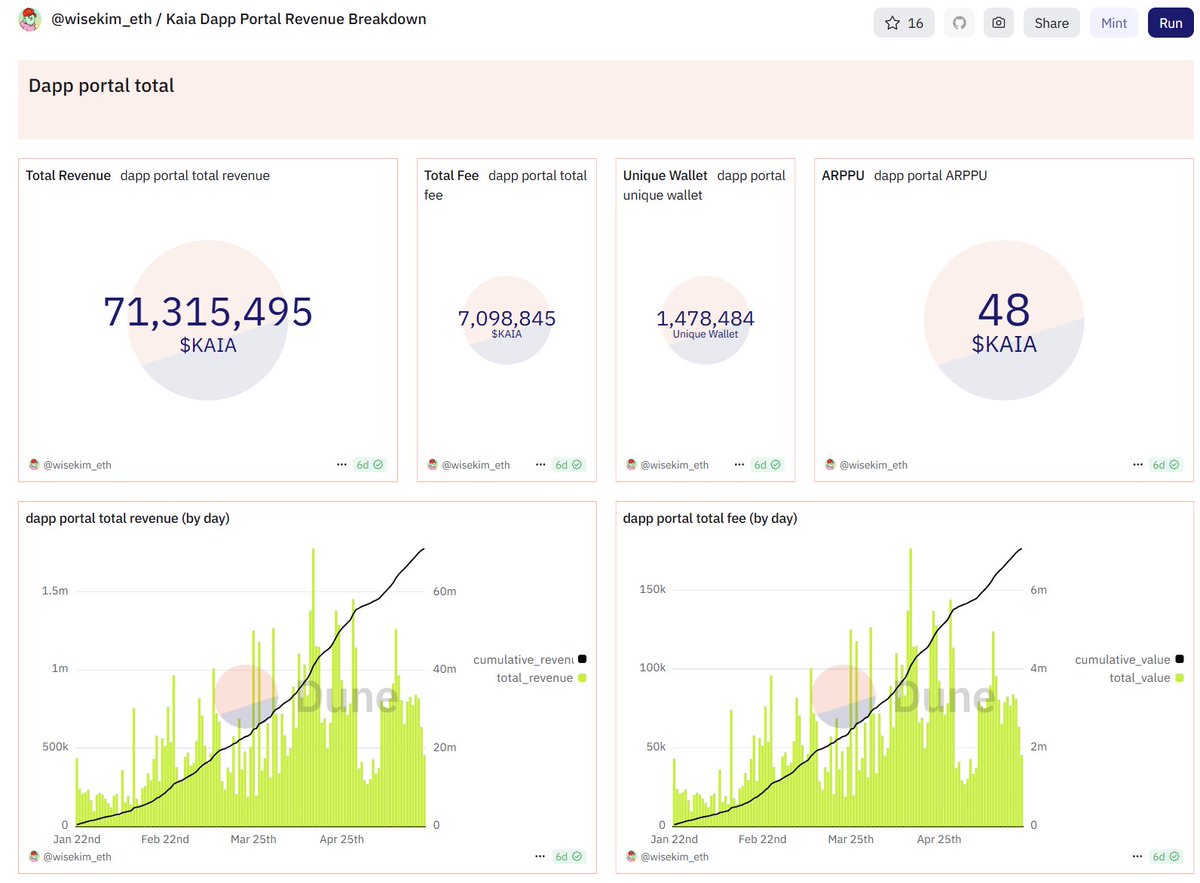The height and width of the screenshot is (883, 1200).
Task: Toggle total_revenue series in the legend
Action: [x=541, y=678]
